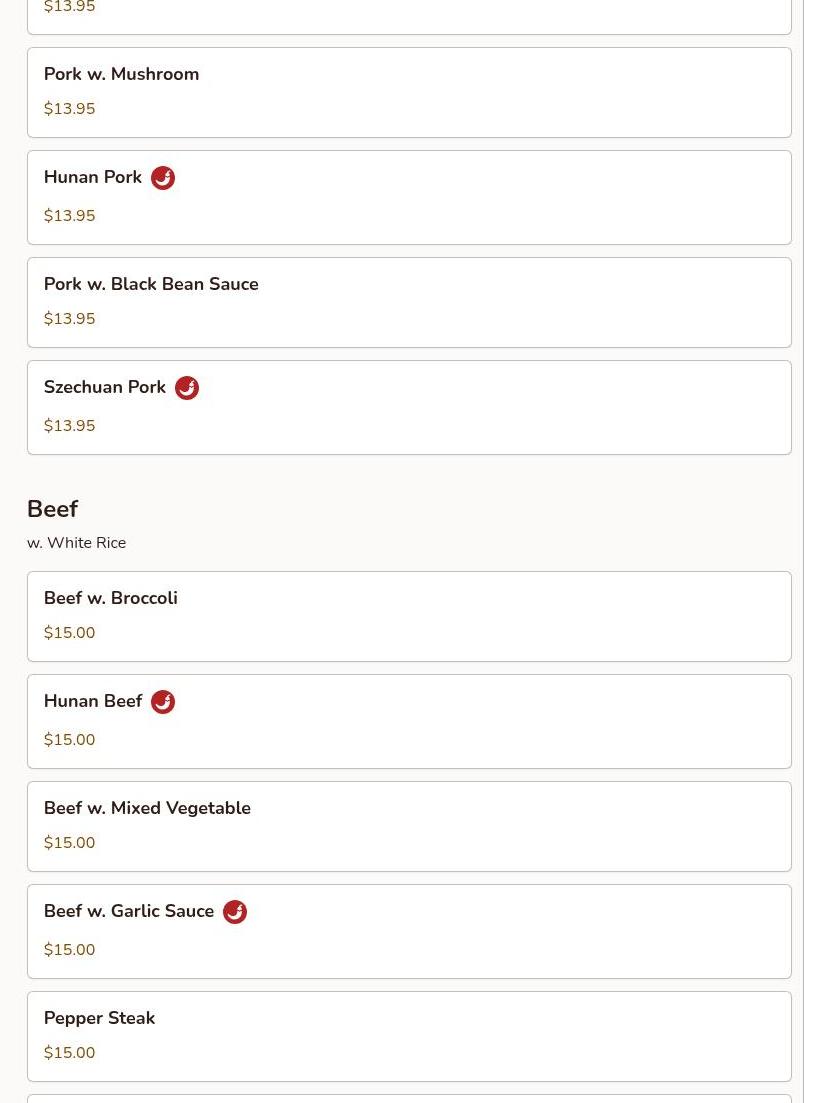Select the Hunan Pork item name
The width and height of the screenshot is (824, 1103).
point(93,177)
